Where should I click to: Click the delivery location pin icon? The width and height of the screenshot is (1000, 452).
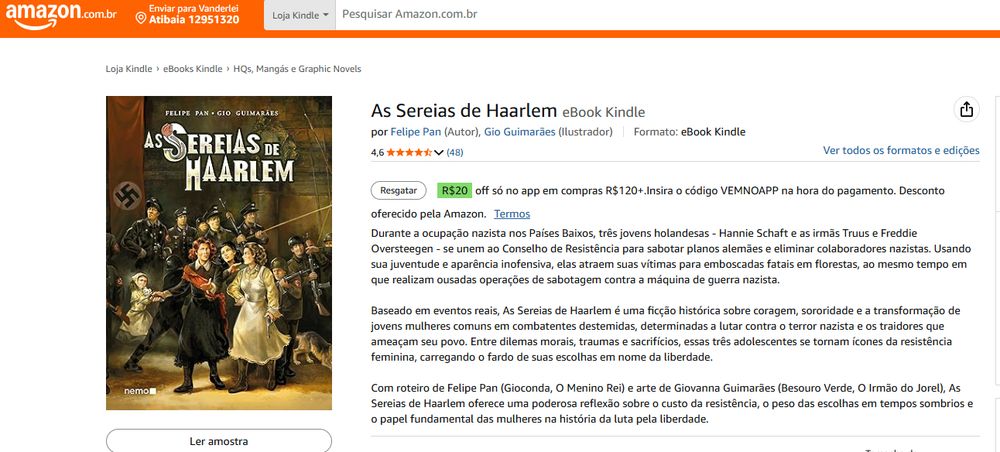[141, 18]
